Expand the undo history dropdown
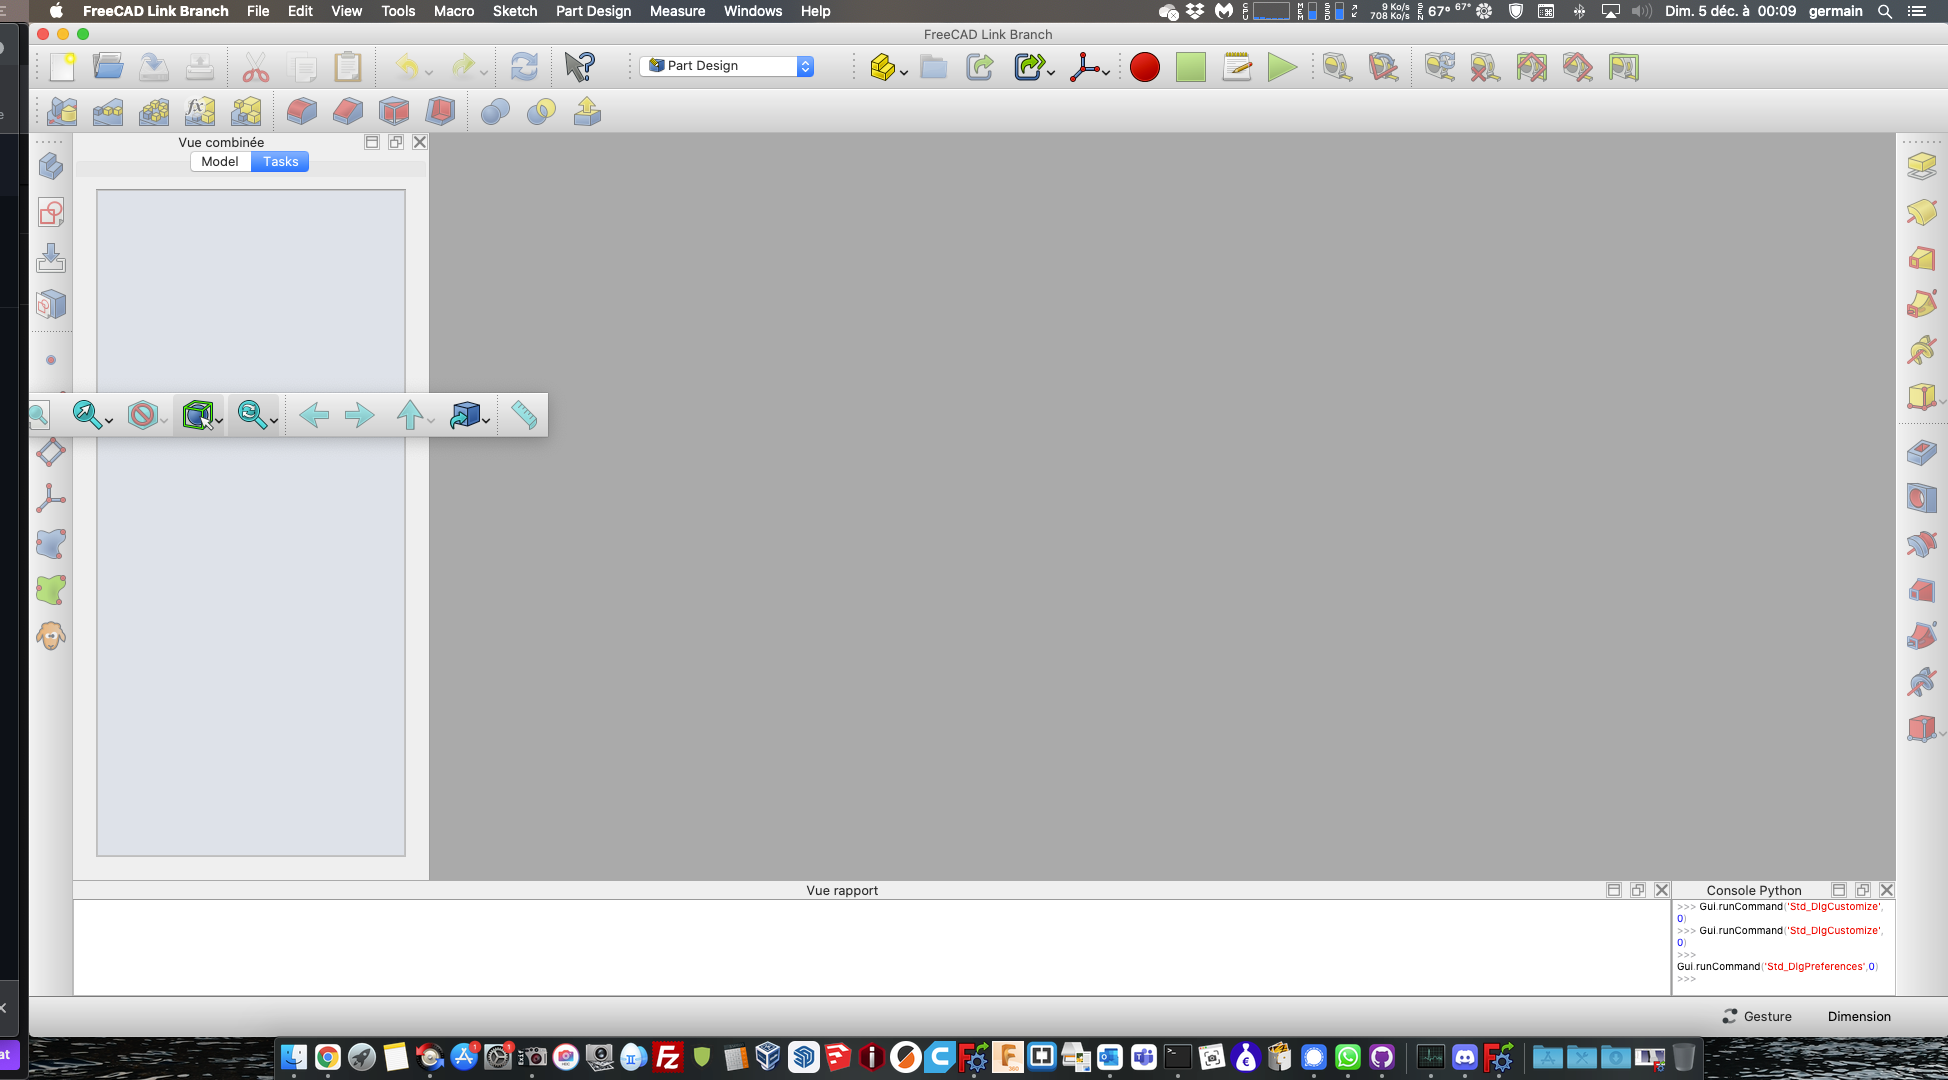This screenshot has height=1080, width=1948. point(430,73)
